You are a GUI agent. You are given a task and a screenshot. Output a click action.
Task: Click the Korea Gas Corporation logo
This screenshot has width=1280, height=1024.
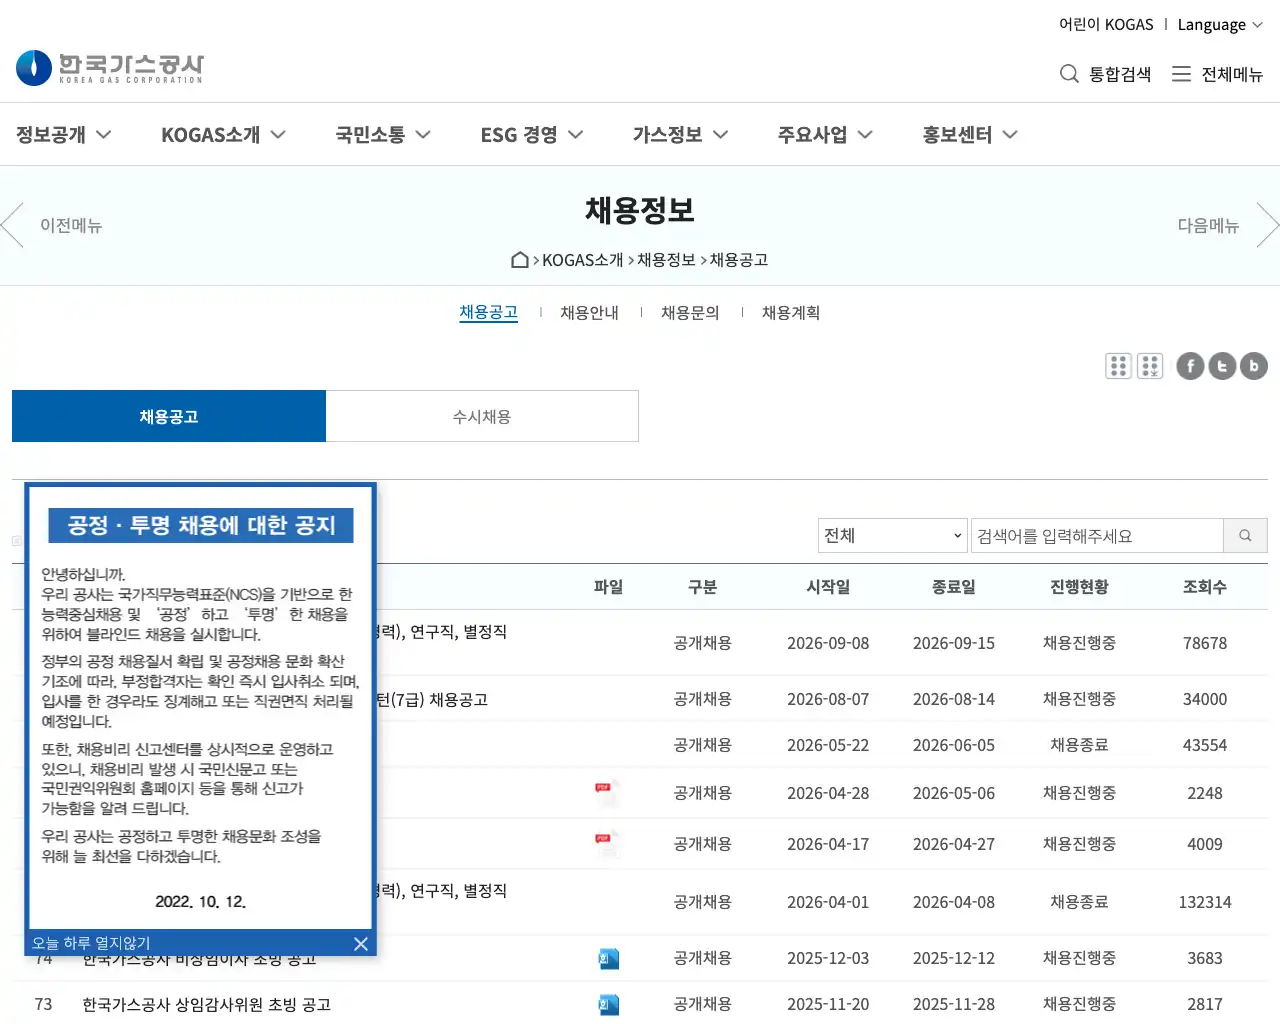[x=110, y=68]
